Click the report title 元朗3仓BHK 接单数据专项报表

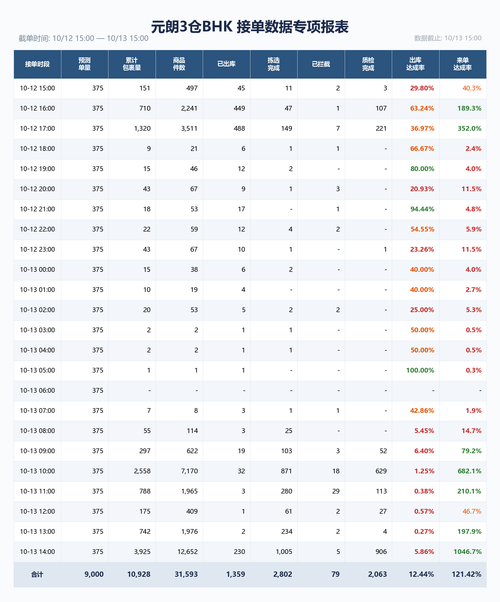(250, 27)
